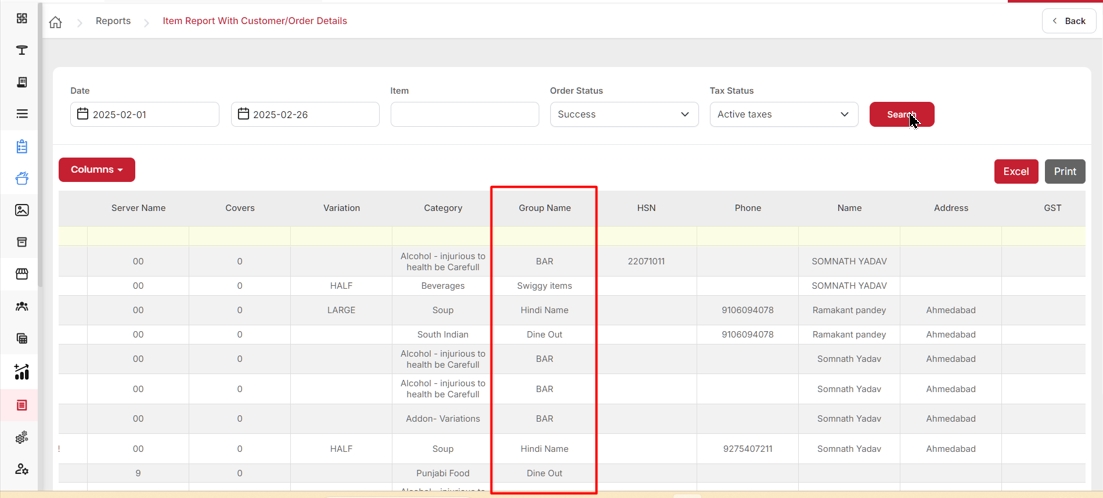
Task: Select the list menu icon in sidebar
Action: click(22, 113)
